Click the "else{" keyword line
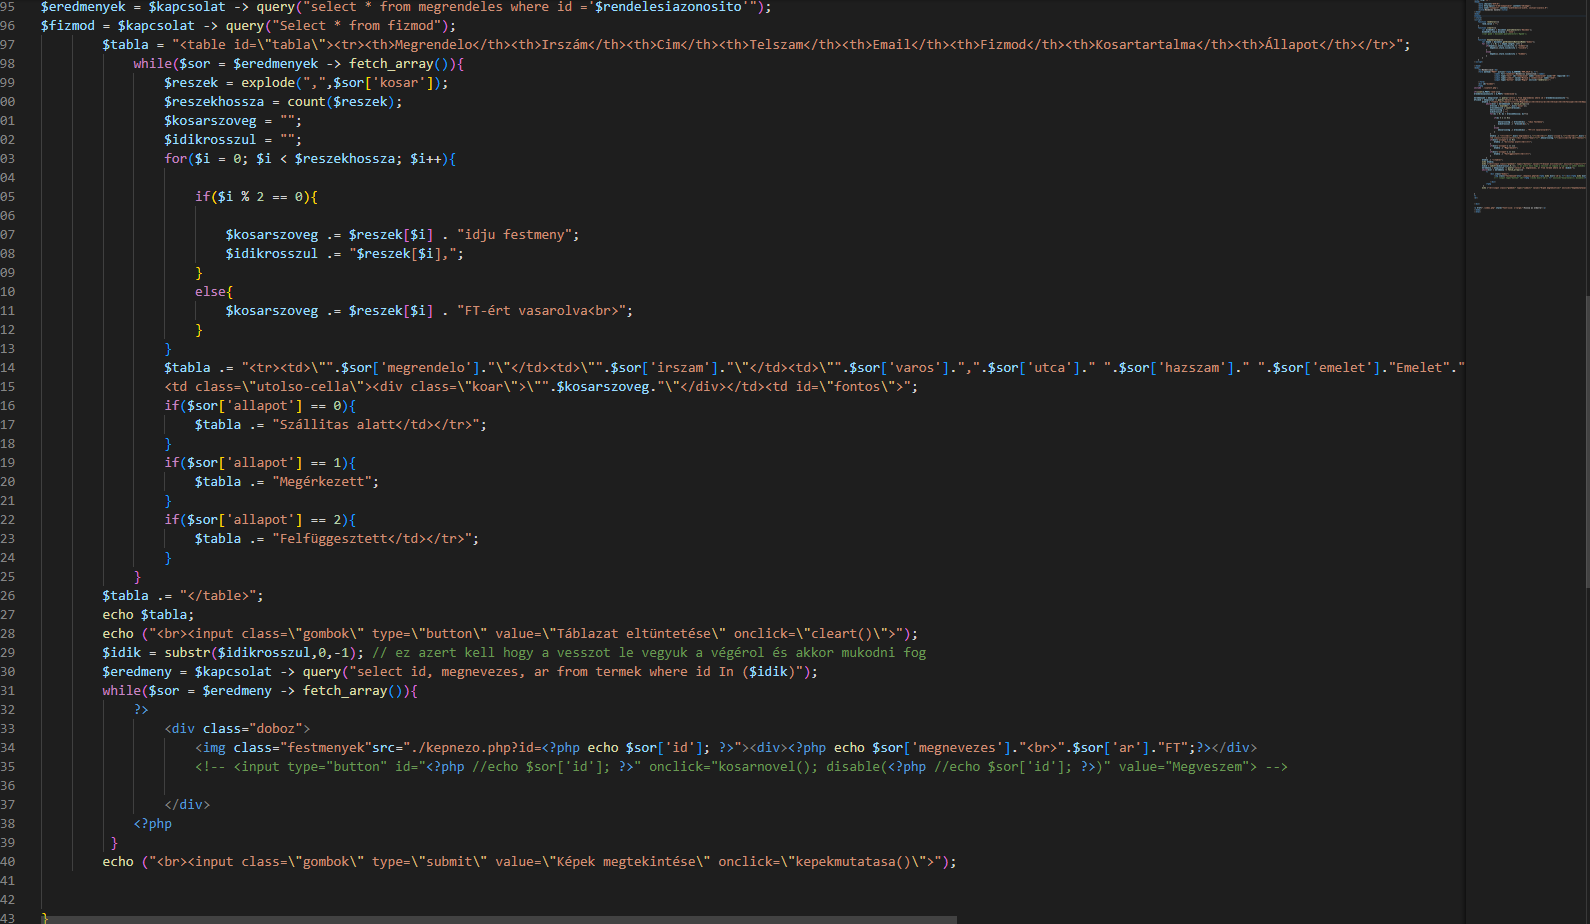This screenshot has height=924, width=1590. coord(214,292)
